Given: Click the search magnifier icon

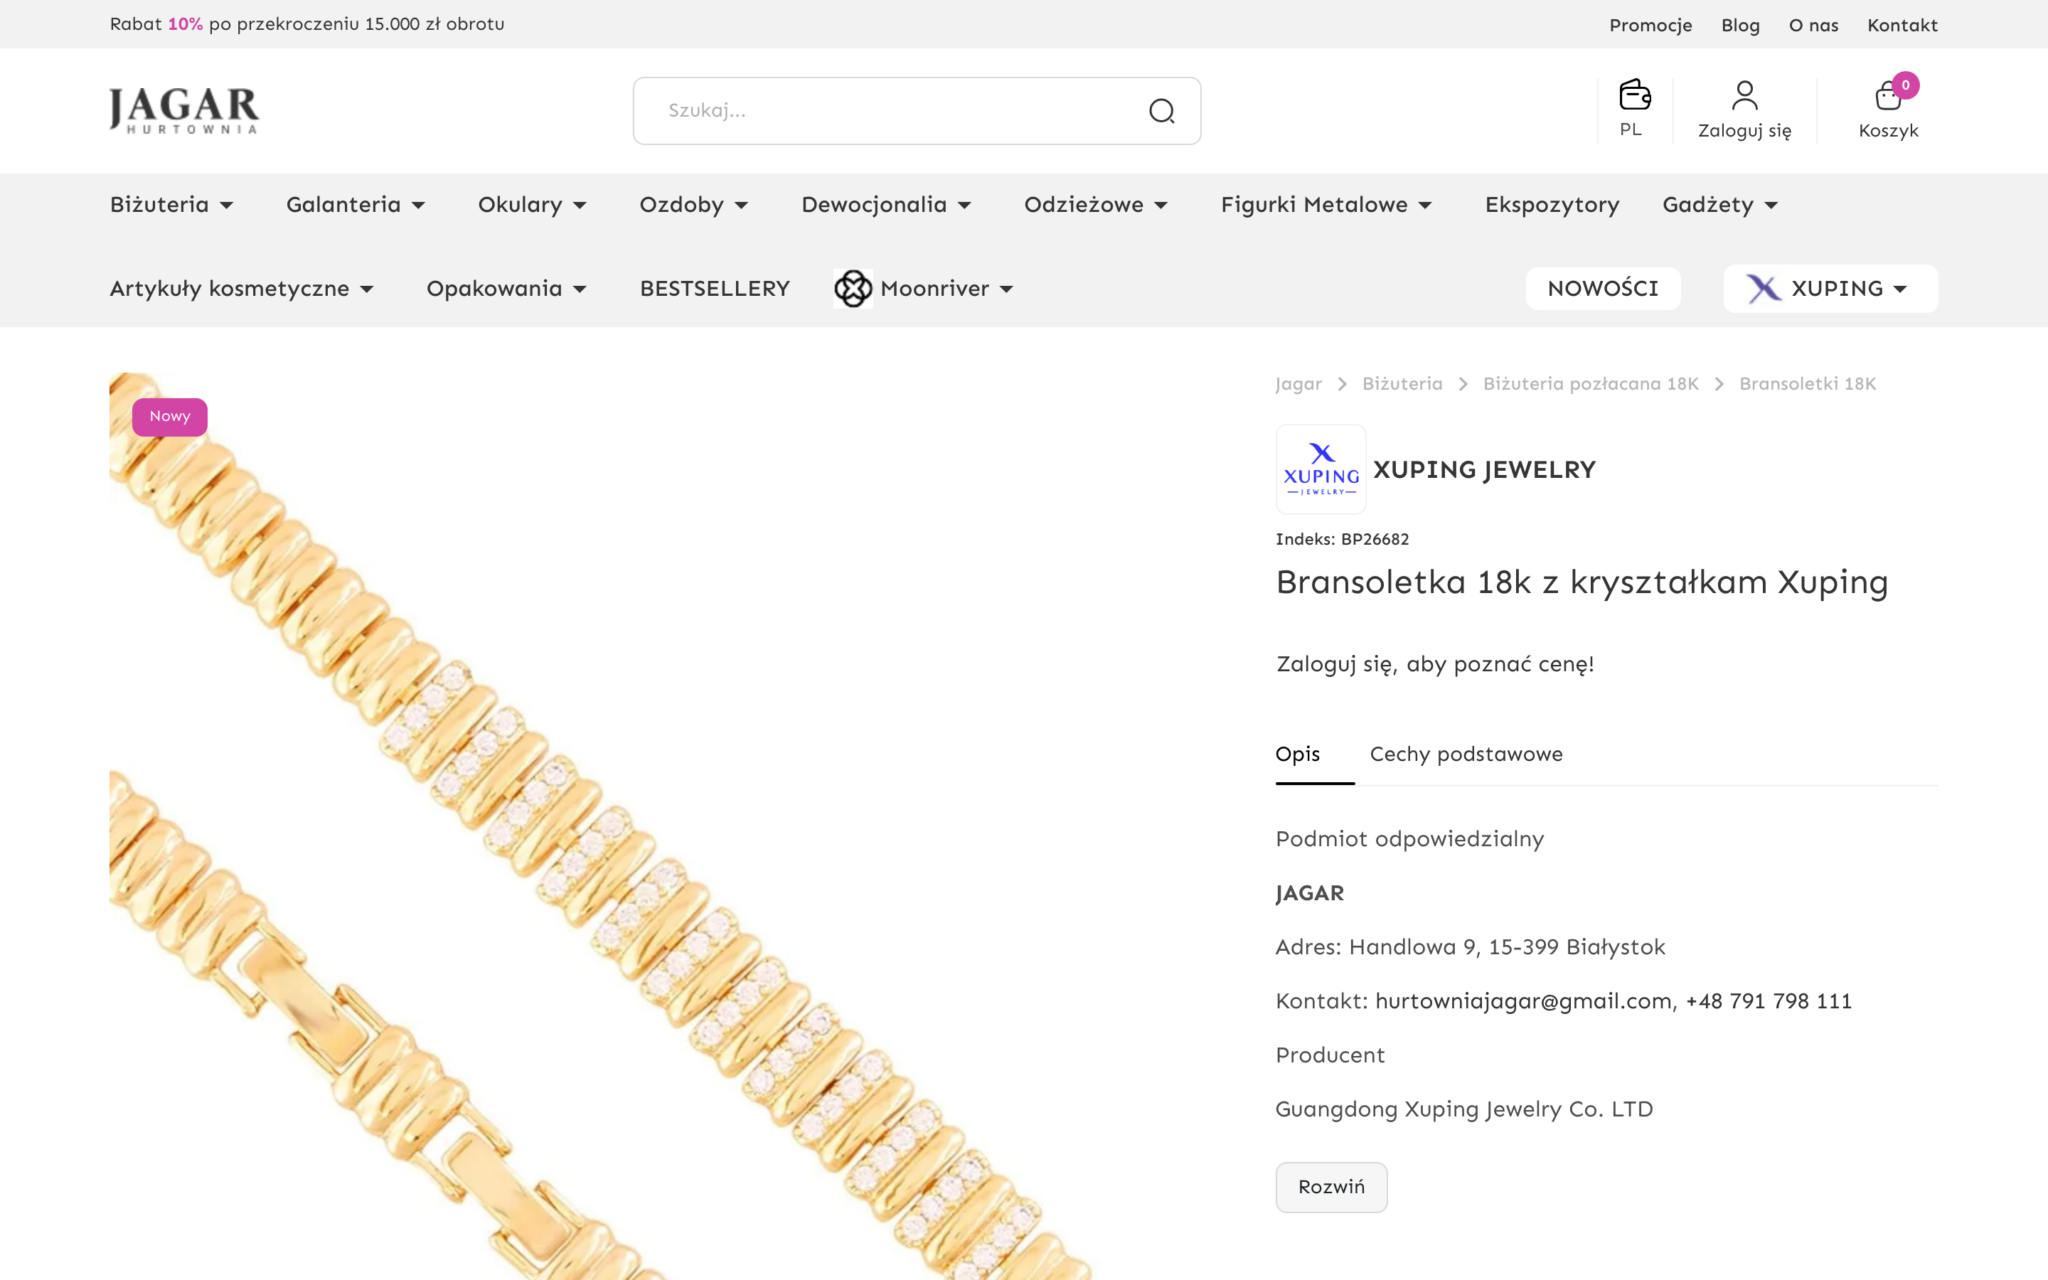Looking at the screenshot, I should [x=1161, y=111].
